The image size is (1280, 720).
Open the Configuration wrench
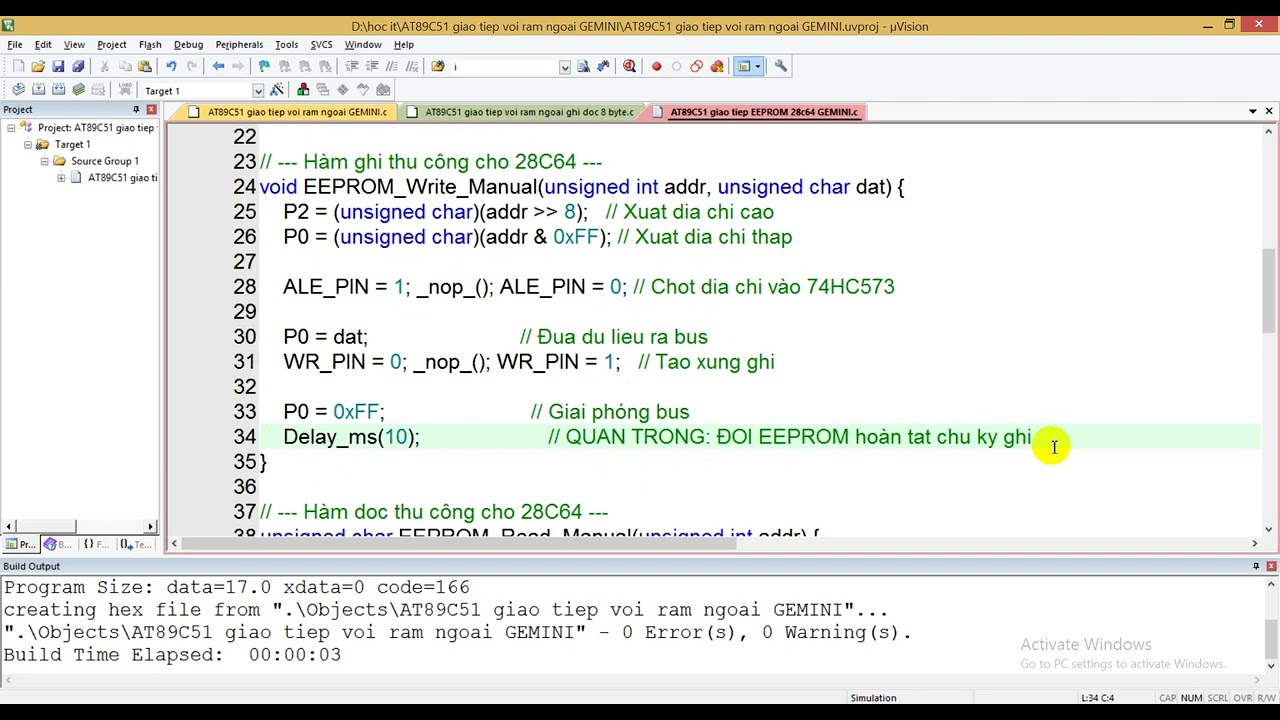(781, 66)
